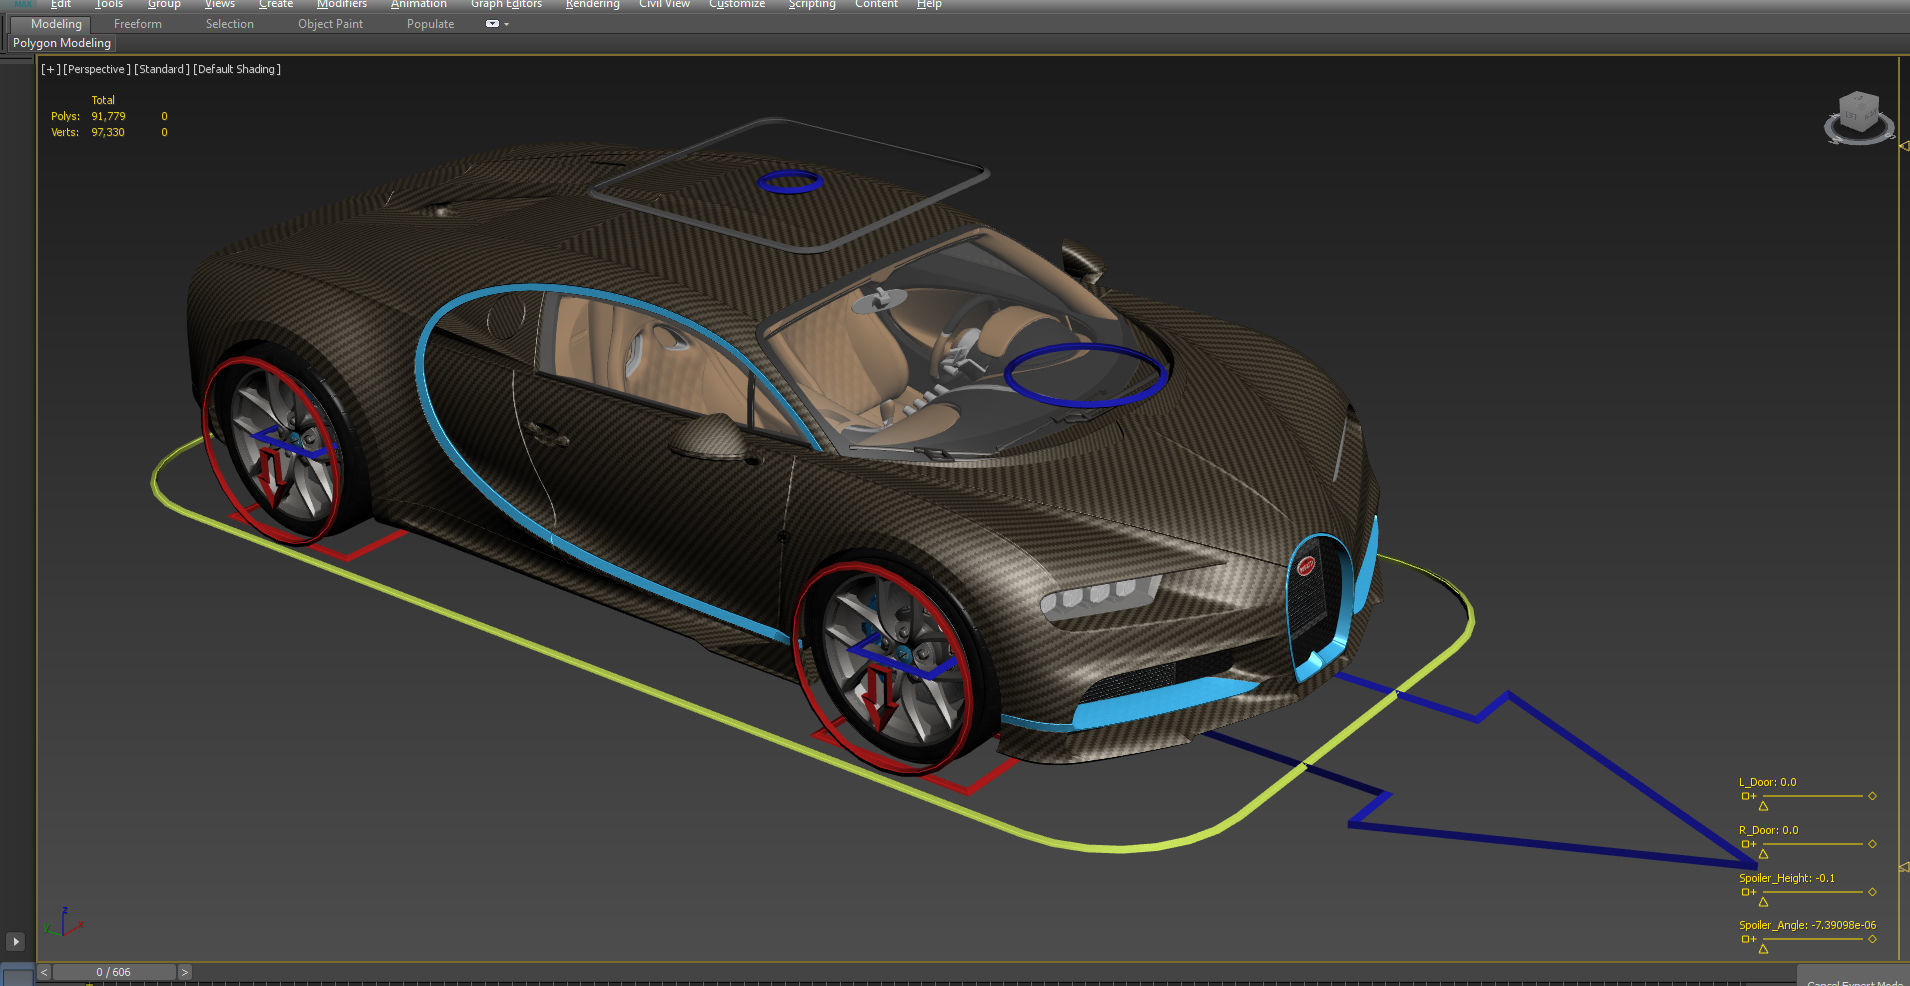Image resolution: width=1910 pixels, height=986 pixels.
Task: Click the Spoiler_Height slider width diamond handle
Action: point(1872,892)
